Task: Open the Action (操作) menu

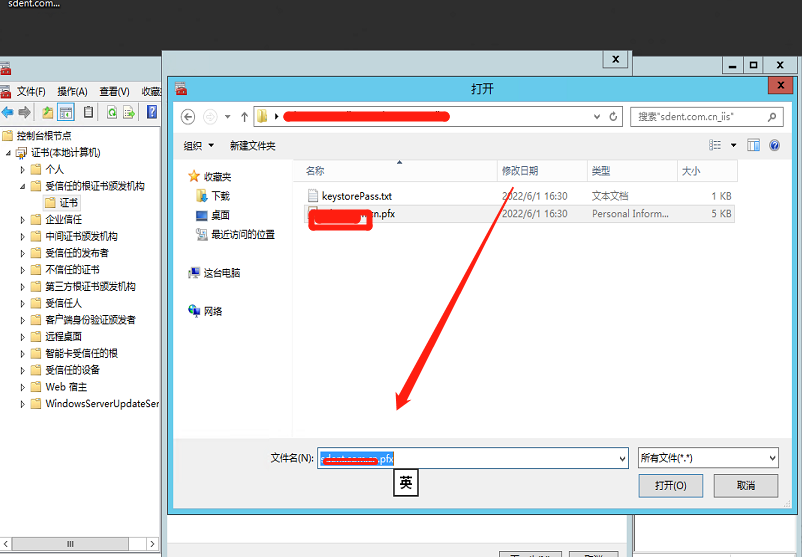Action: tap(72, 91)
